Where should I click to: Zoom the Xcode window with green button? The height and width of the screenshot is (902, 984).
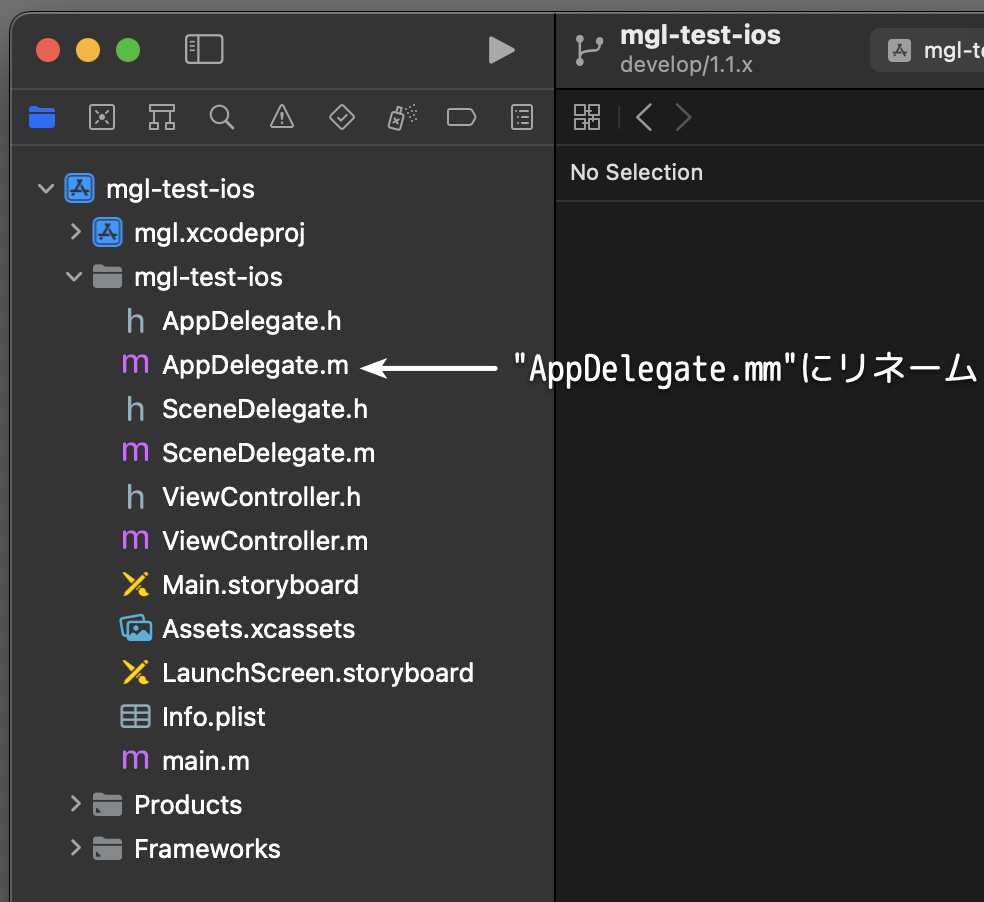coord(128,50)
